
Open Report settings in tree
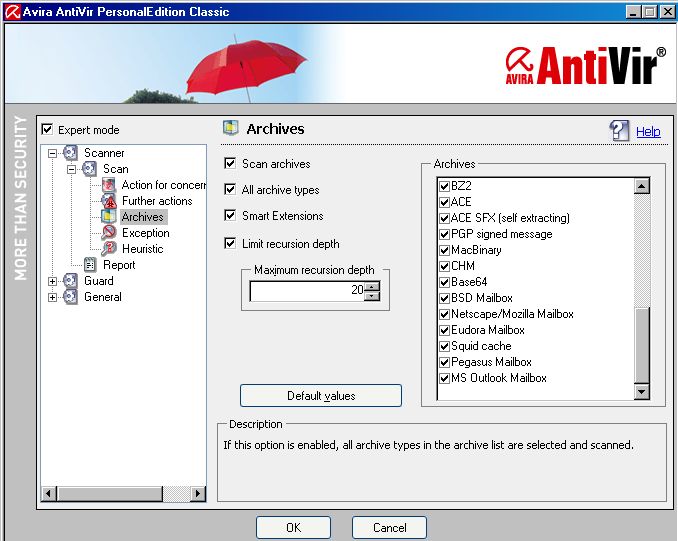(x=119, y=265)
